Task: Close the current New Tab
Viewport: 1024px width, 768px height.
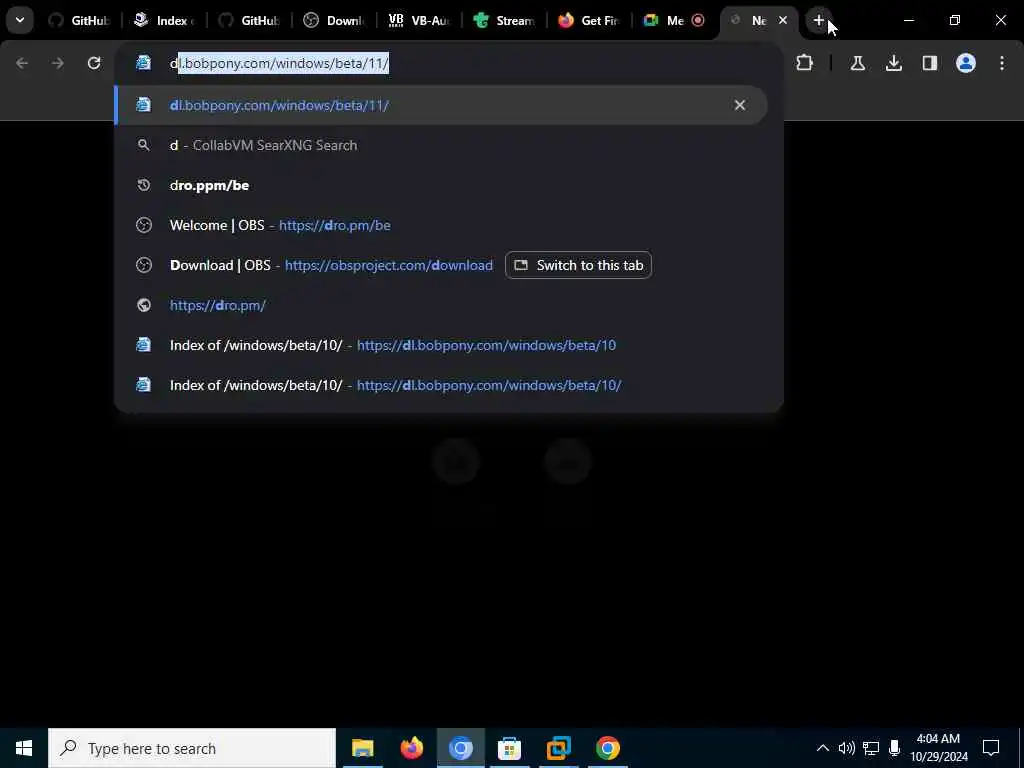Action: pos(783,20)
